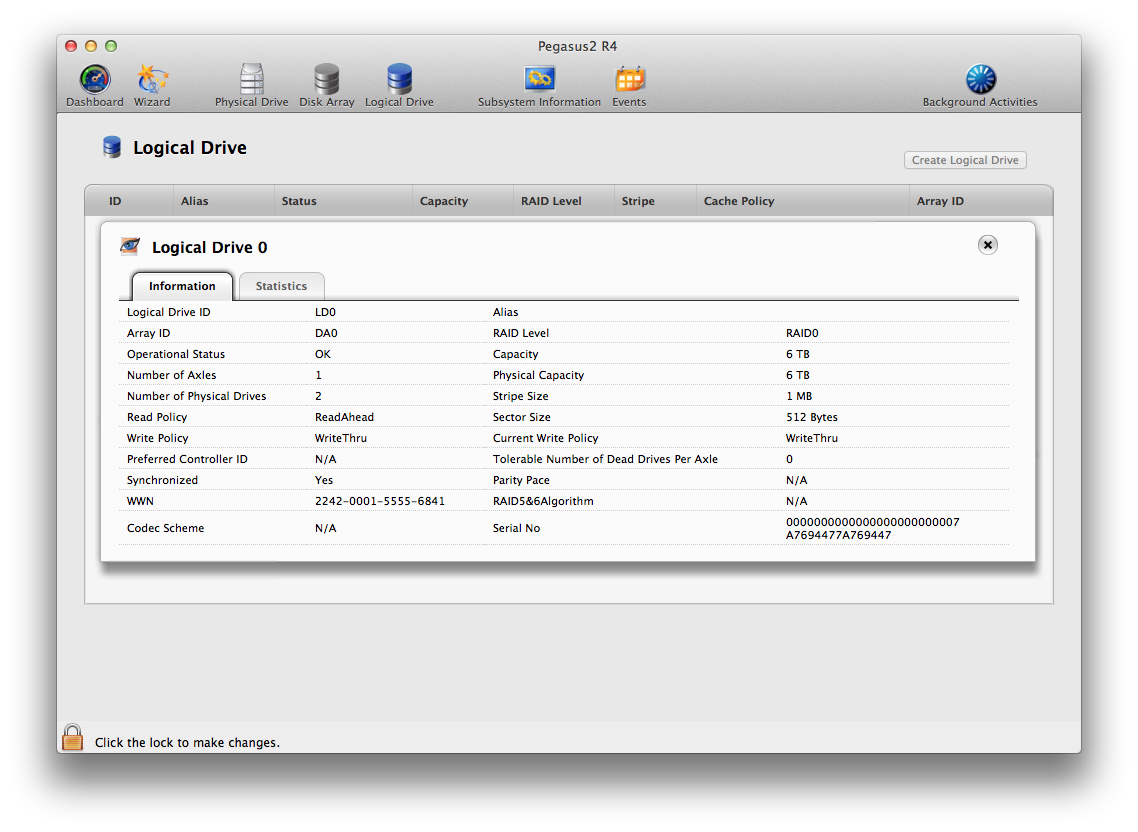Open Subsystem Information
The width and height of the screenshot is (1138, 832).
click(539, 85)
